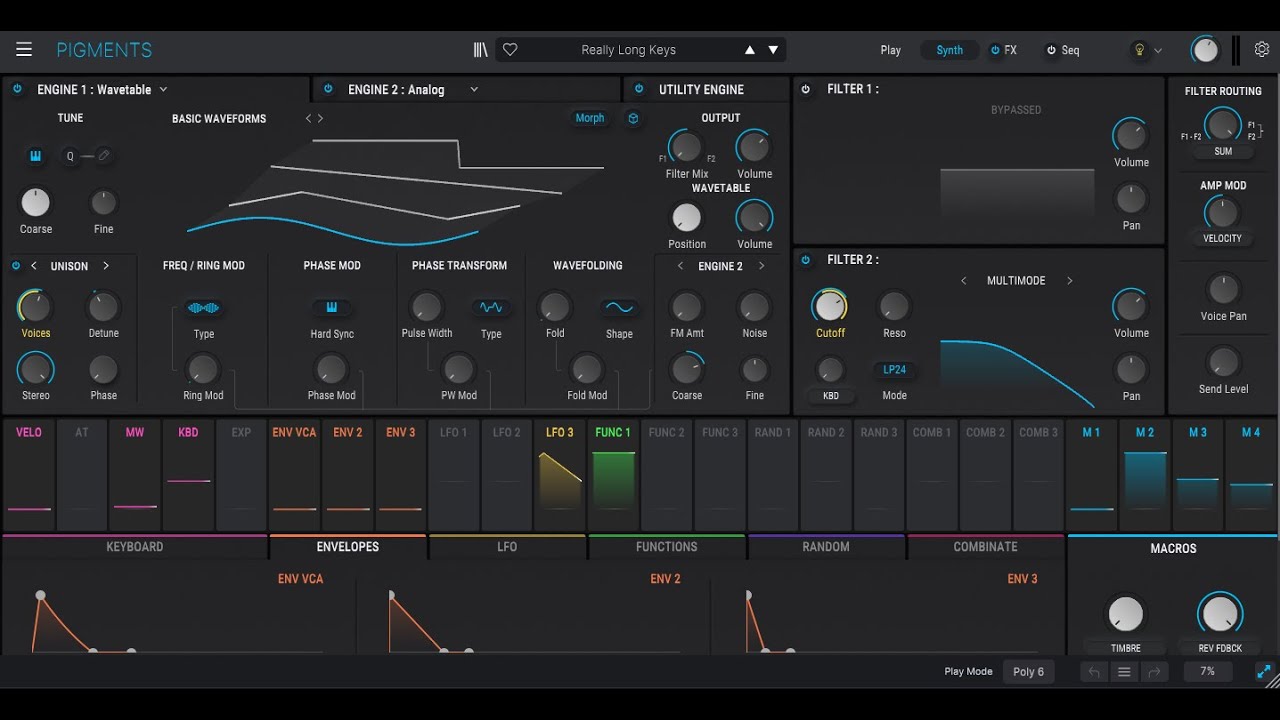
Task: Undo last action arrow
Action: tap(1094, 672)
